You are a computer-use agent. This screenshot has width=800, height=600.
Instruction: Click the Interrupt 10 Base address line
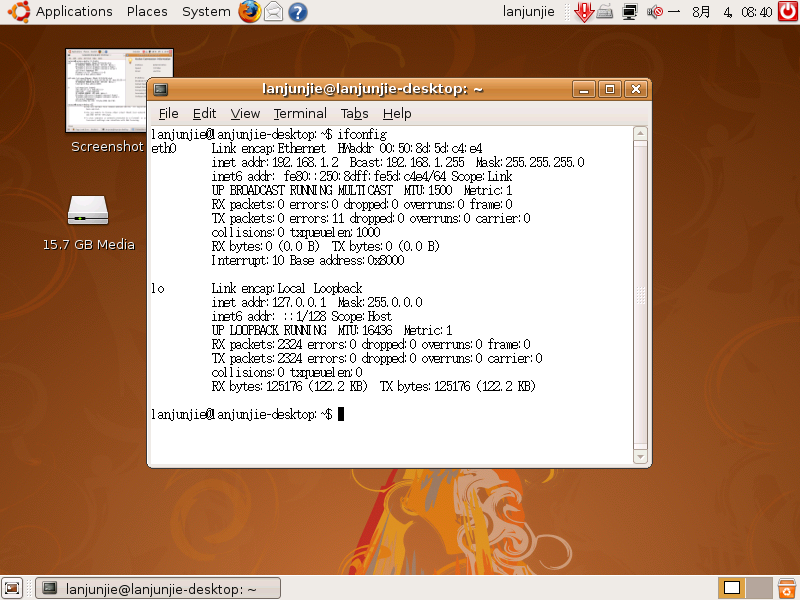pyautogui.click(x=308, y=260)
